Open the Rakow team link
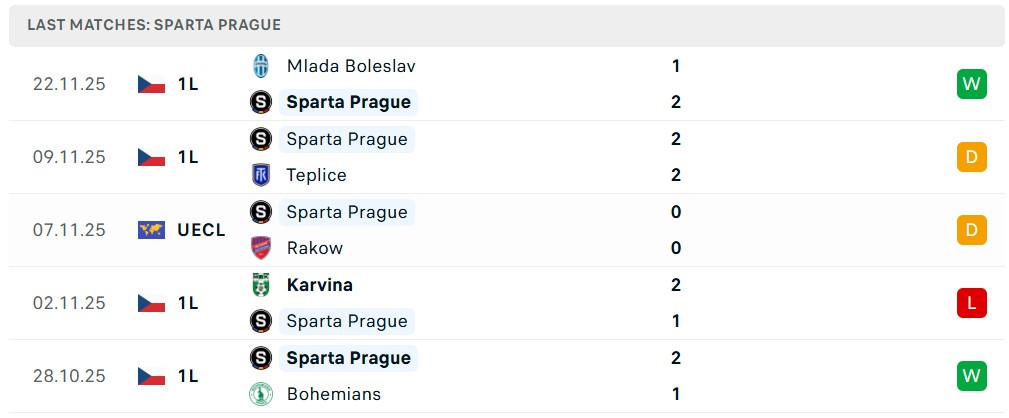This screenshot has height=418, width=1009. (x=314, y=248)
